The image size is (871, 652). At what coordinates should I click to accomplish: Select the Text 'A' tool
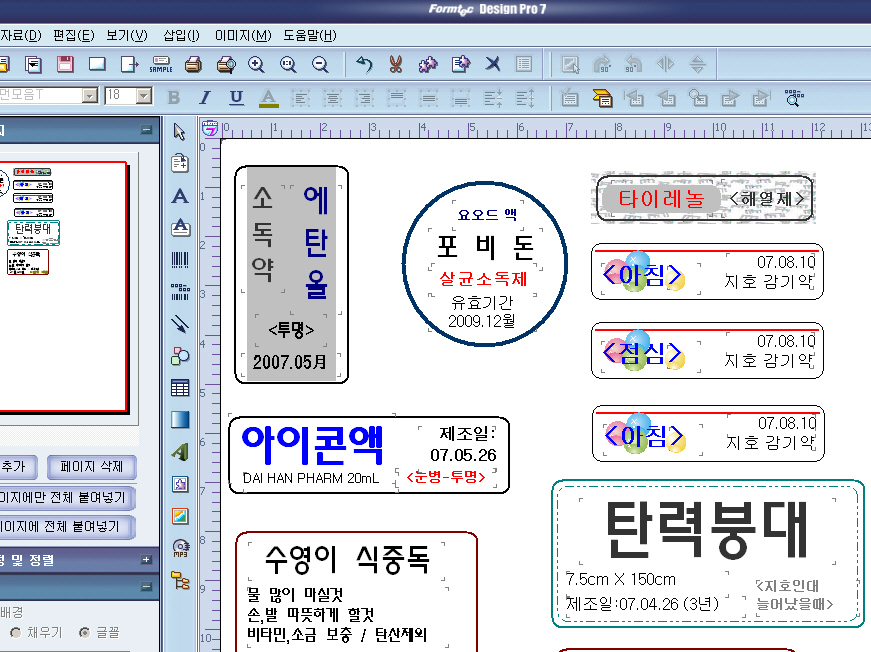(x=179, y=195)
